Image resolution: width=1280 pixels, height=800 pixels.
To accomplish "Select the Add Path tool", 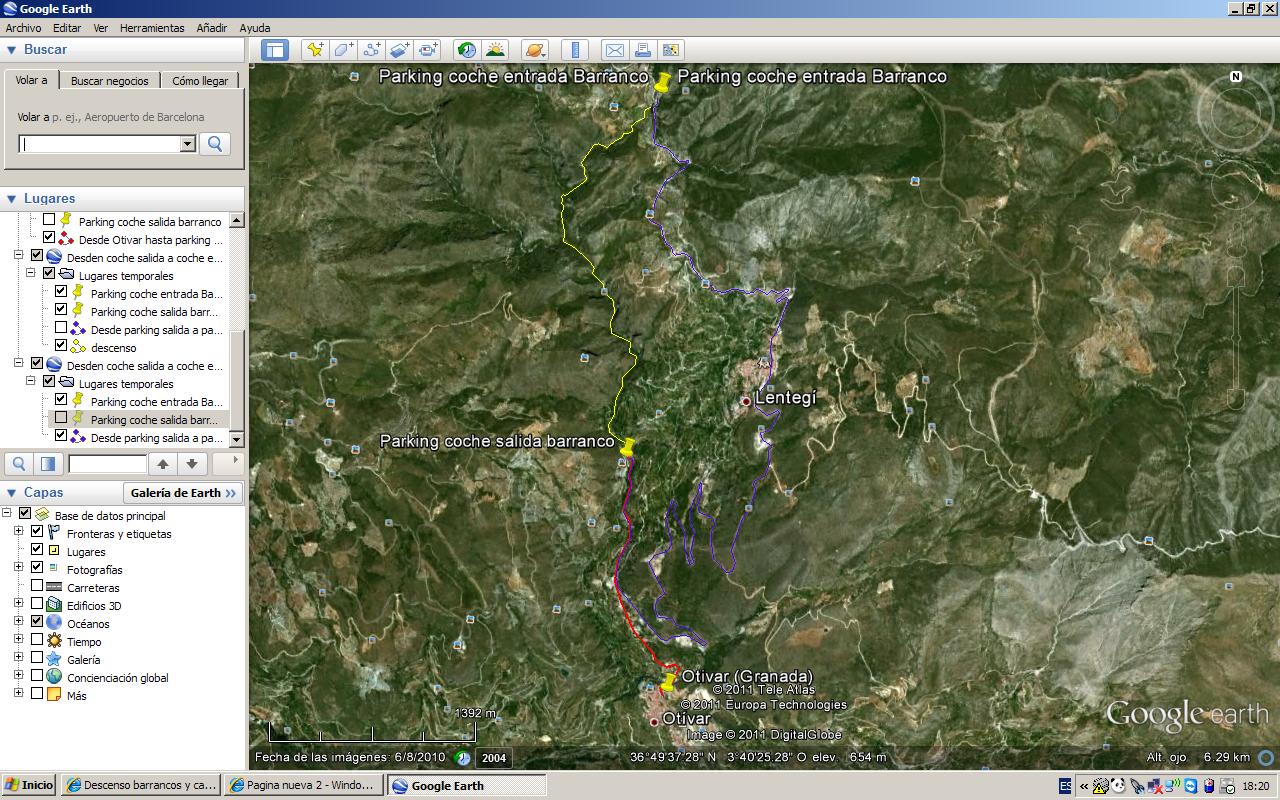I will (372, 49).
